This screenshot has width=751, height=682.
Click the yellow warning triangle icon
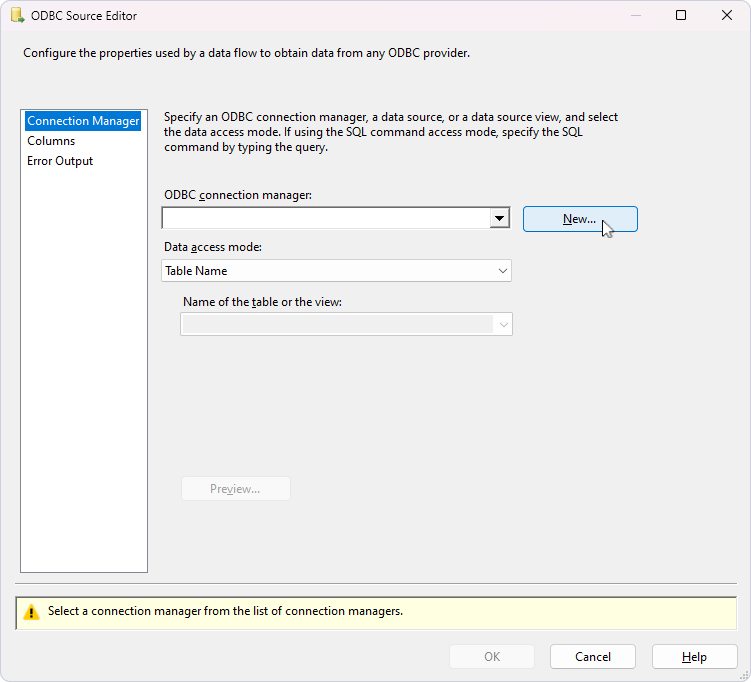(31, 612)
